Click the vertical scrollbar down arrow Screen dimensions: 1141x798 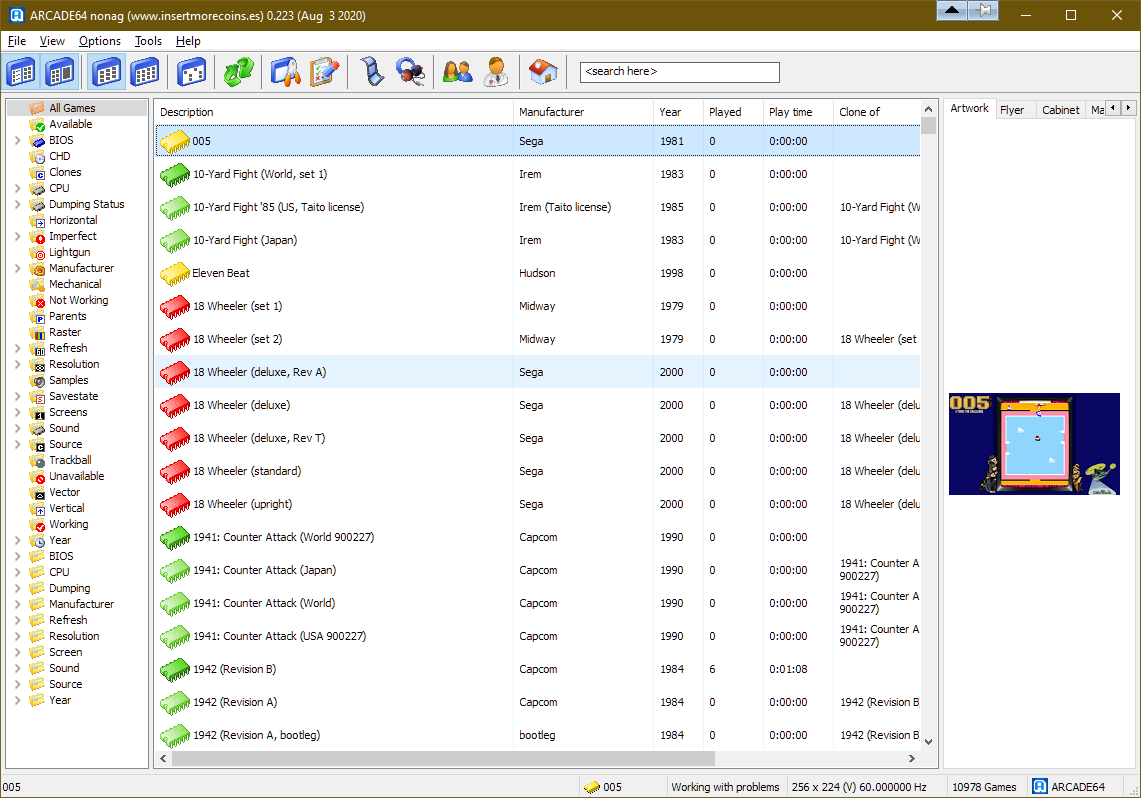pyautogui.click(x=928, y=741)
